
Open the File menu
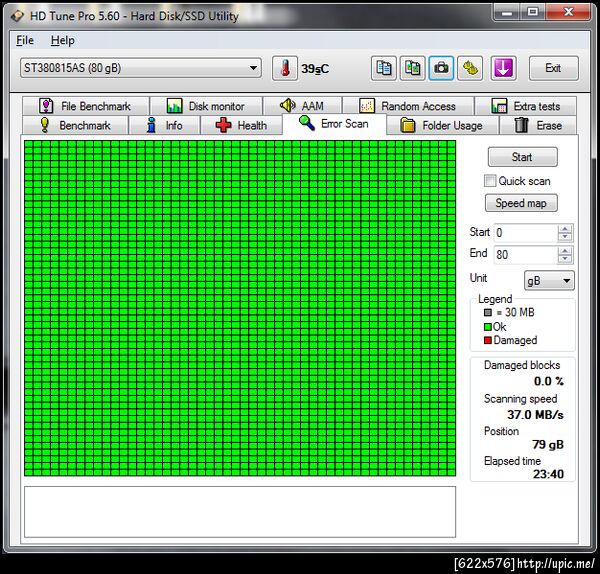(x=25, y=40)
